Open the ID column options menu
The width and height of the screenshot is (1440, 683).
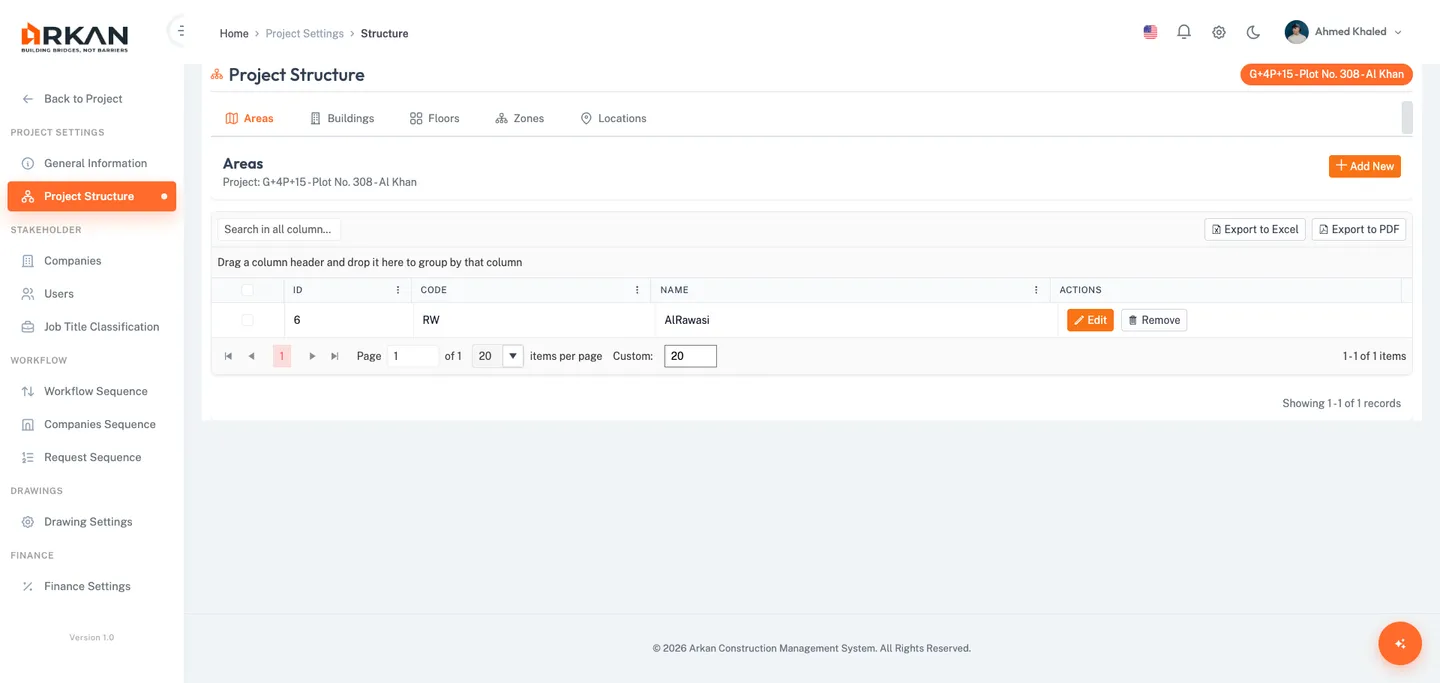pos(397,289)
